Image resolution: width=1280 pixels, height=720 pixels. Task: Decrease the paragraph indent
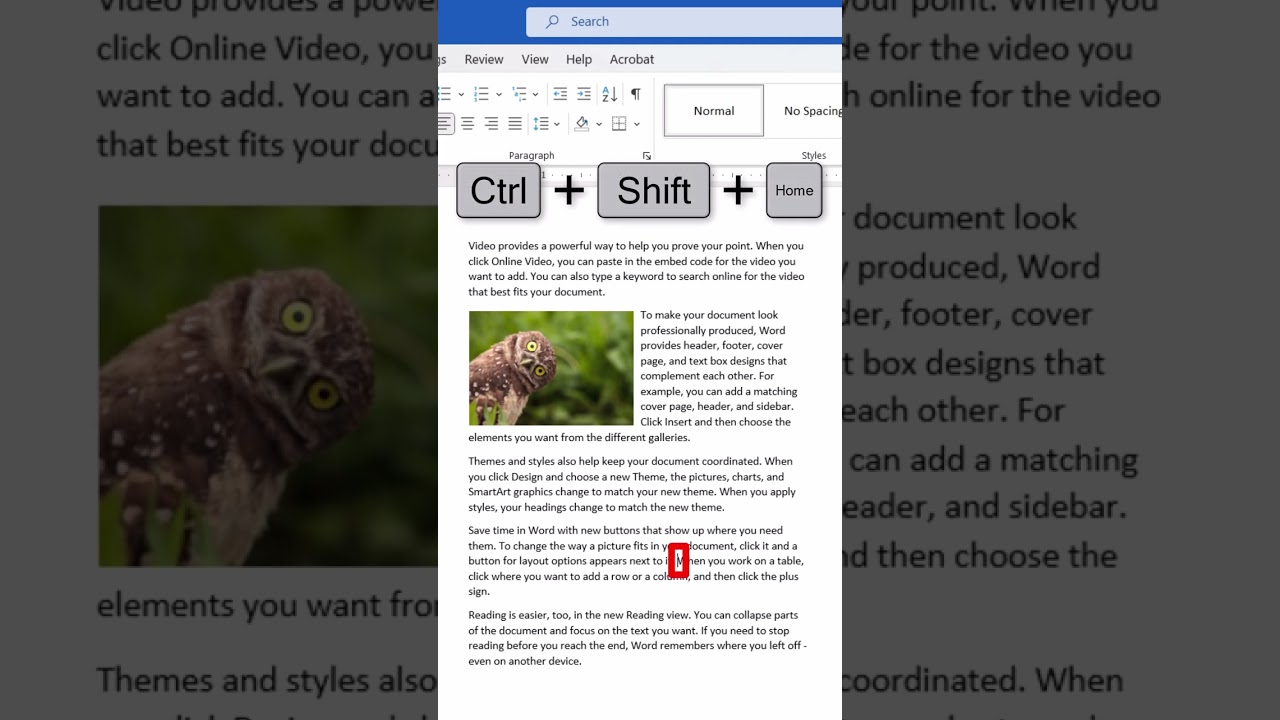pyautogui.click(x=560, y=94)
